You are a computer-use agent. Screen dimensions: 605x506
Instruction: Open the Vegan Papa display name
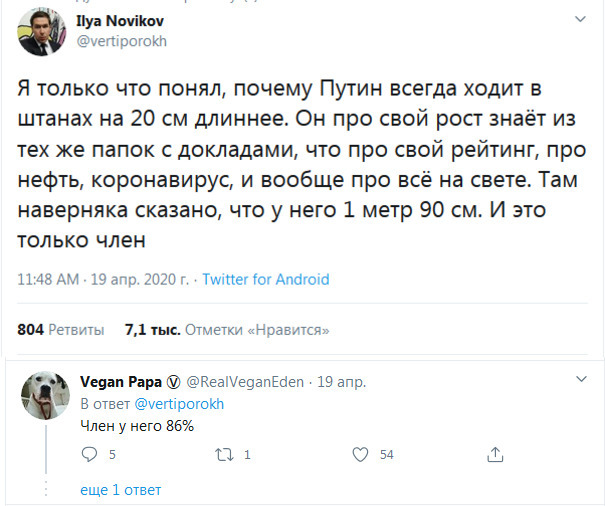(x=114, y=382)
